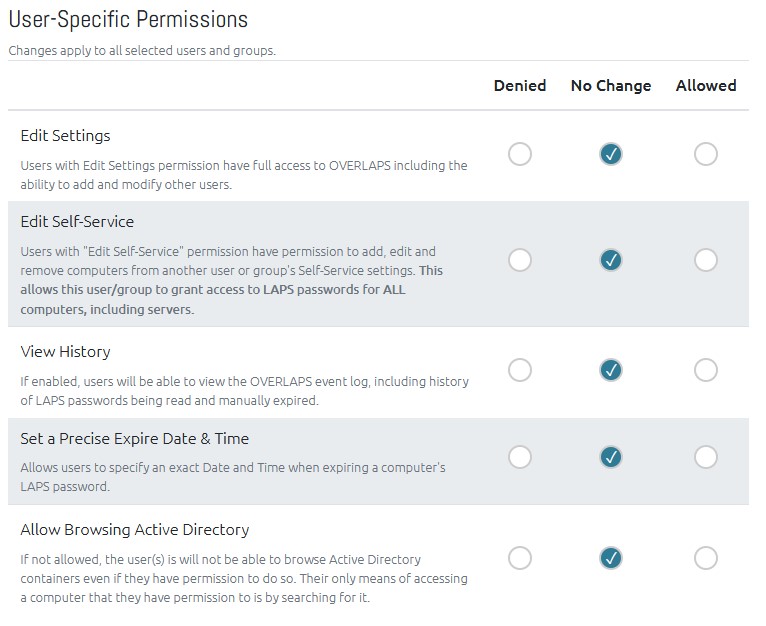The image size is (766, 626).
Task: Set Edit Settings to Denied
Action: (520, 154)
